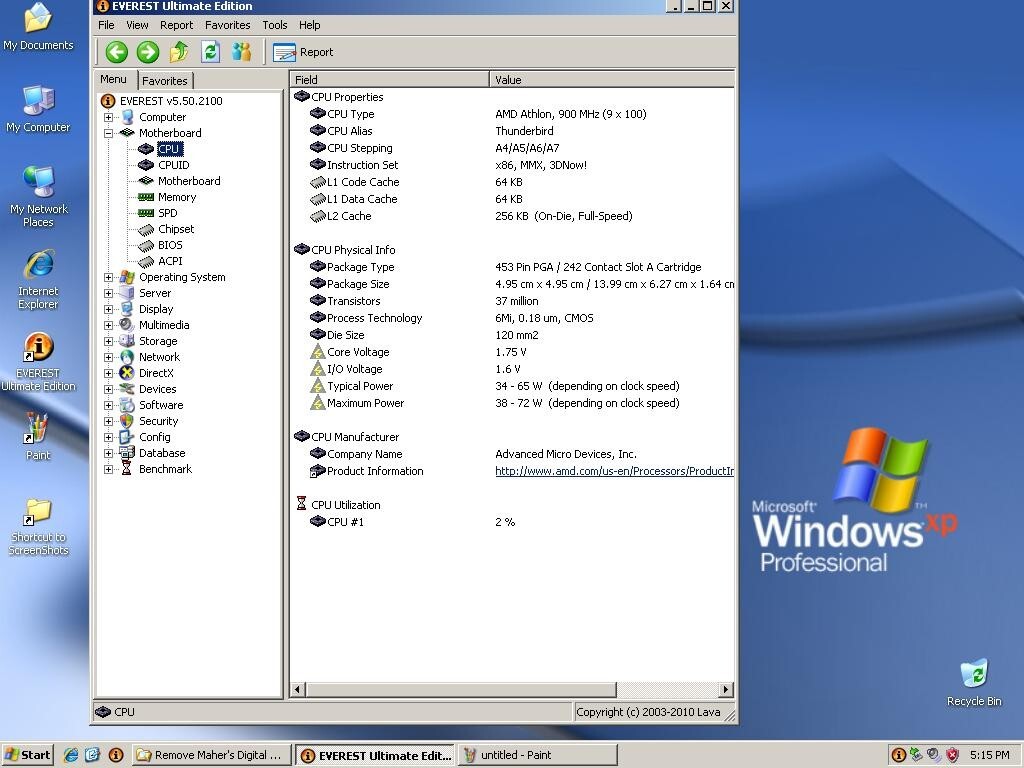Open the Windows Start menu

(27, 755)
